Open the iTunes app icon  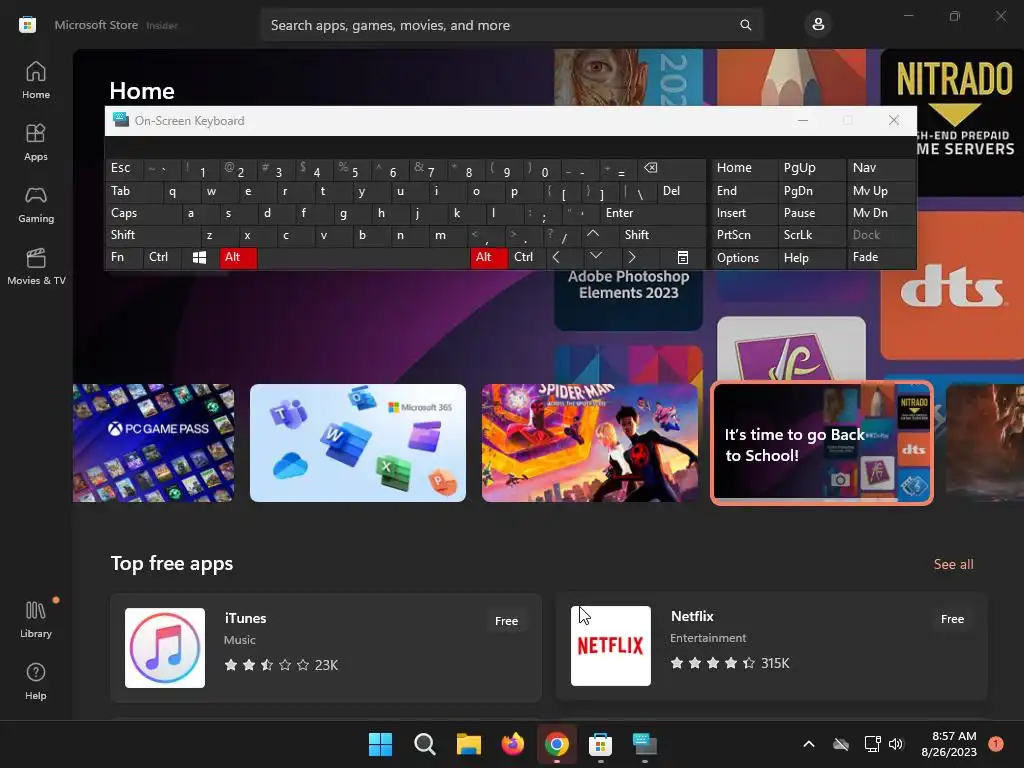[x=165, y=648]
